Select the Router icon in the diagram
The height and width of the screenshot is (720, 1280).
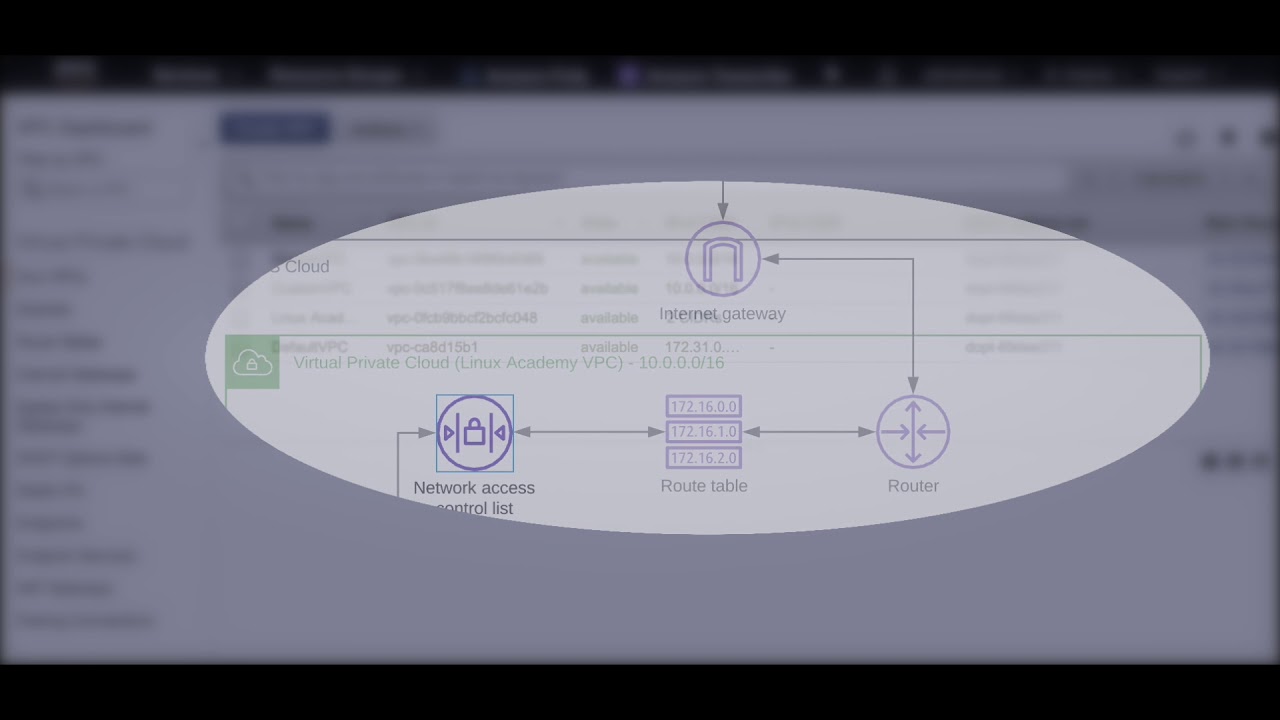(x=913, y=432)
